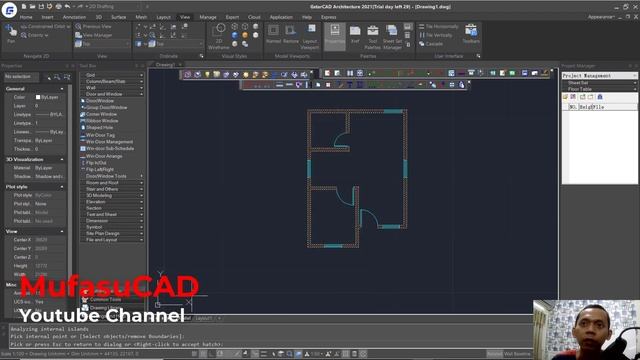Click the Project Management field
Screen dimensions: 640x360
[x=599, y=76]
